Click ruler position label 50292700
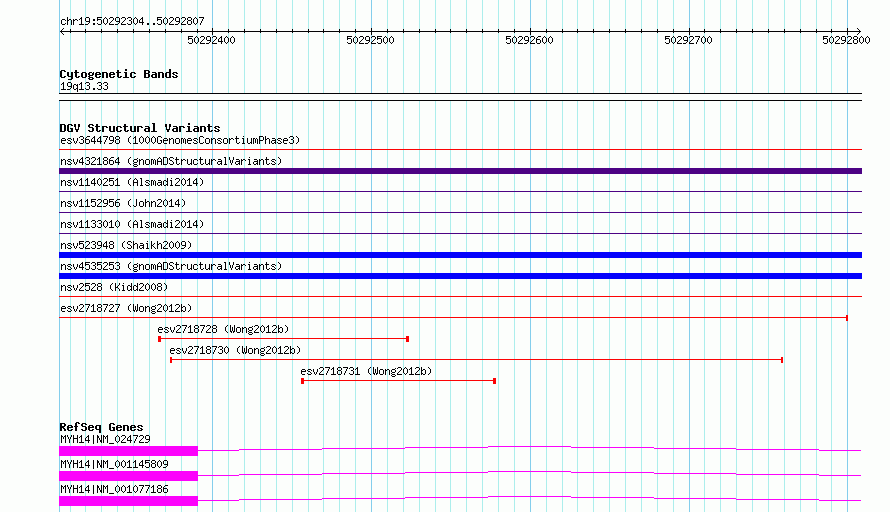890x512 pixels. coord(688,40)
